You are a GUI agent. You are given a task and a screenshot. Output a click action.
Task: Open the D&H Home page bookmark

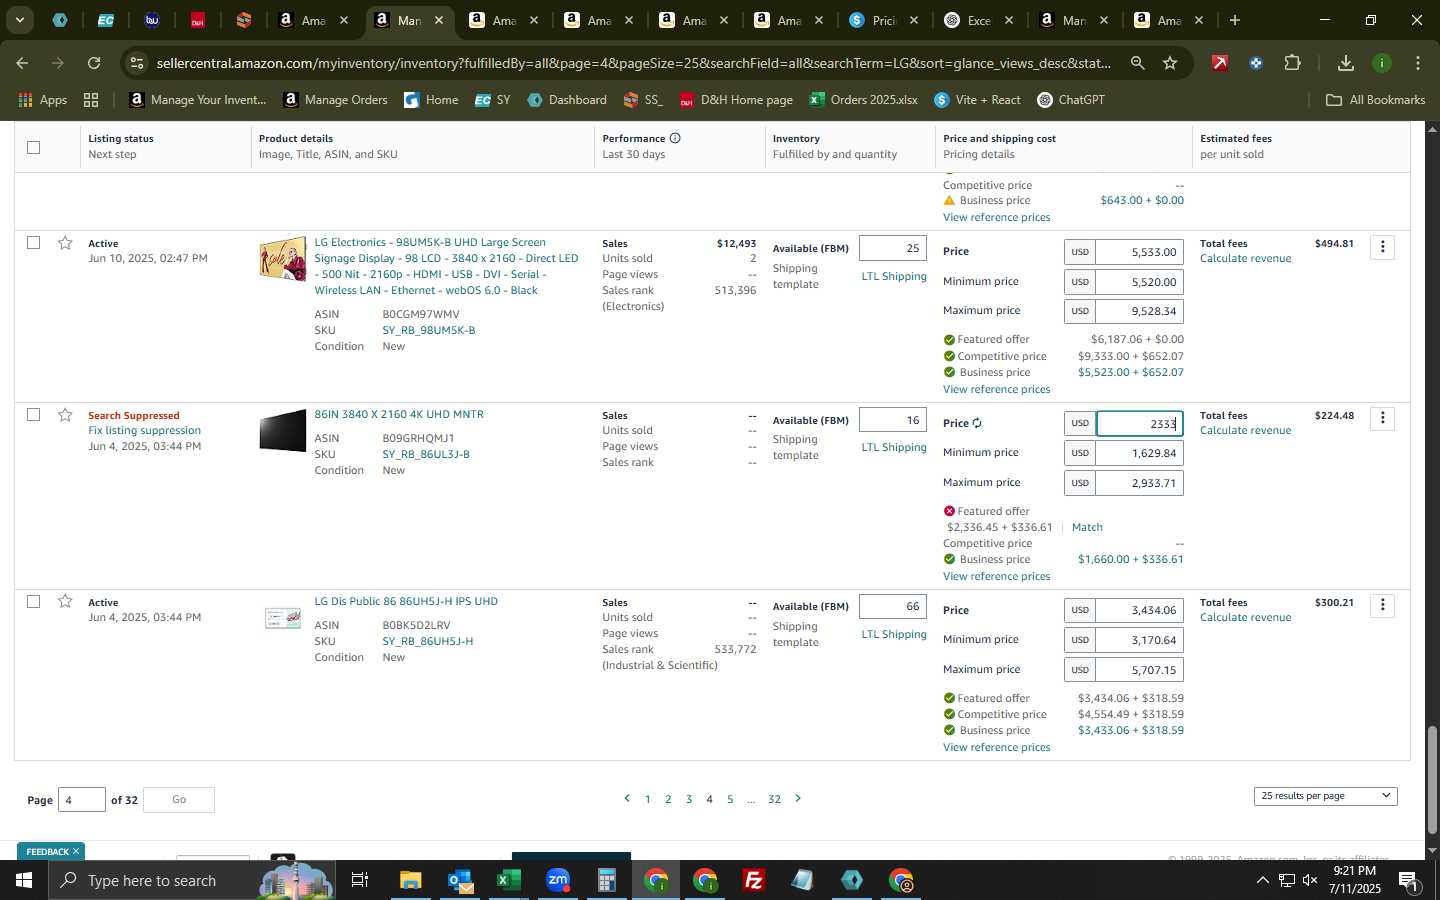tap(736, 100)
